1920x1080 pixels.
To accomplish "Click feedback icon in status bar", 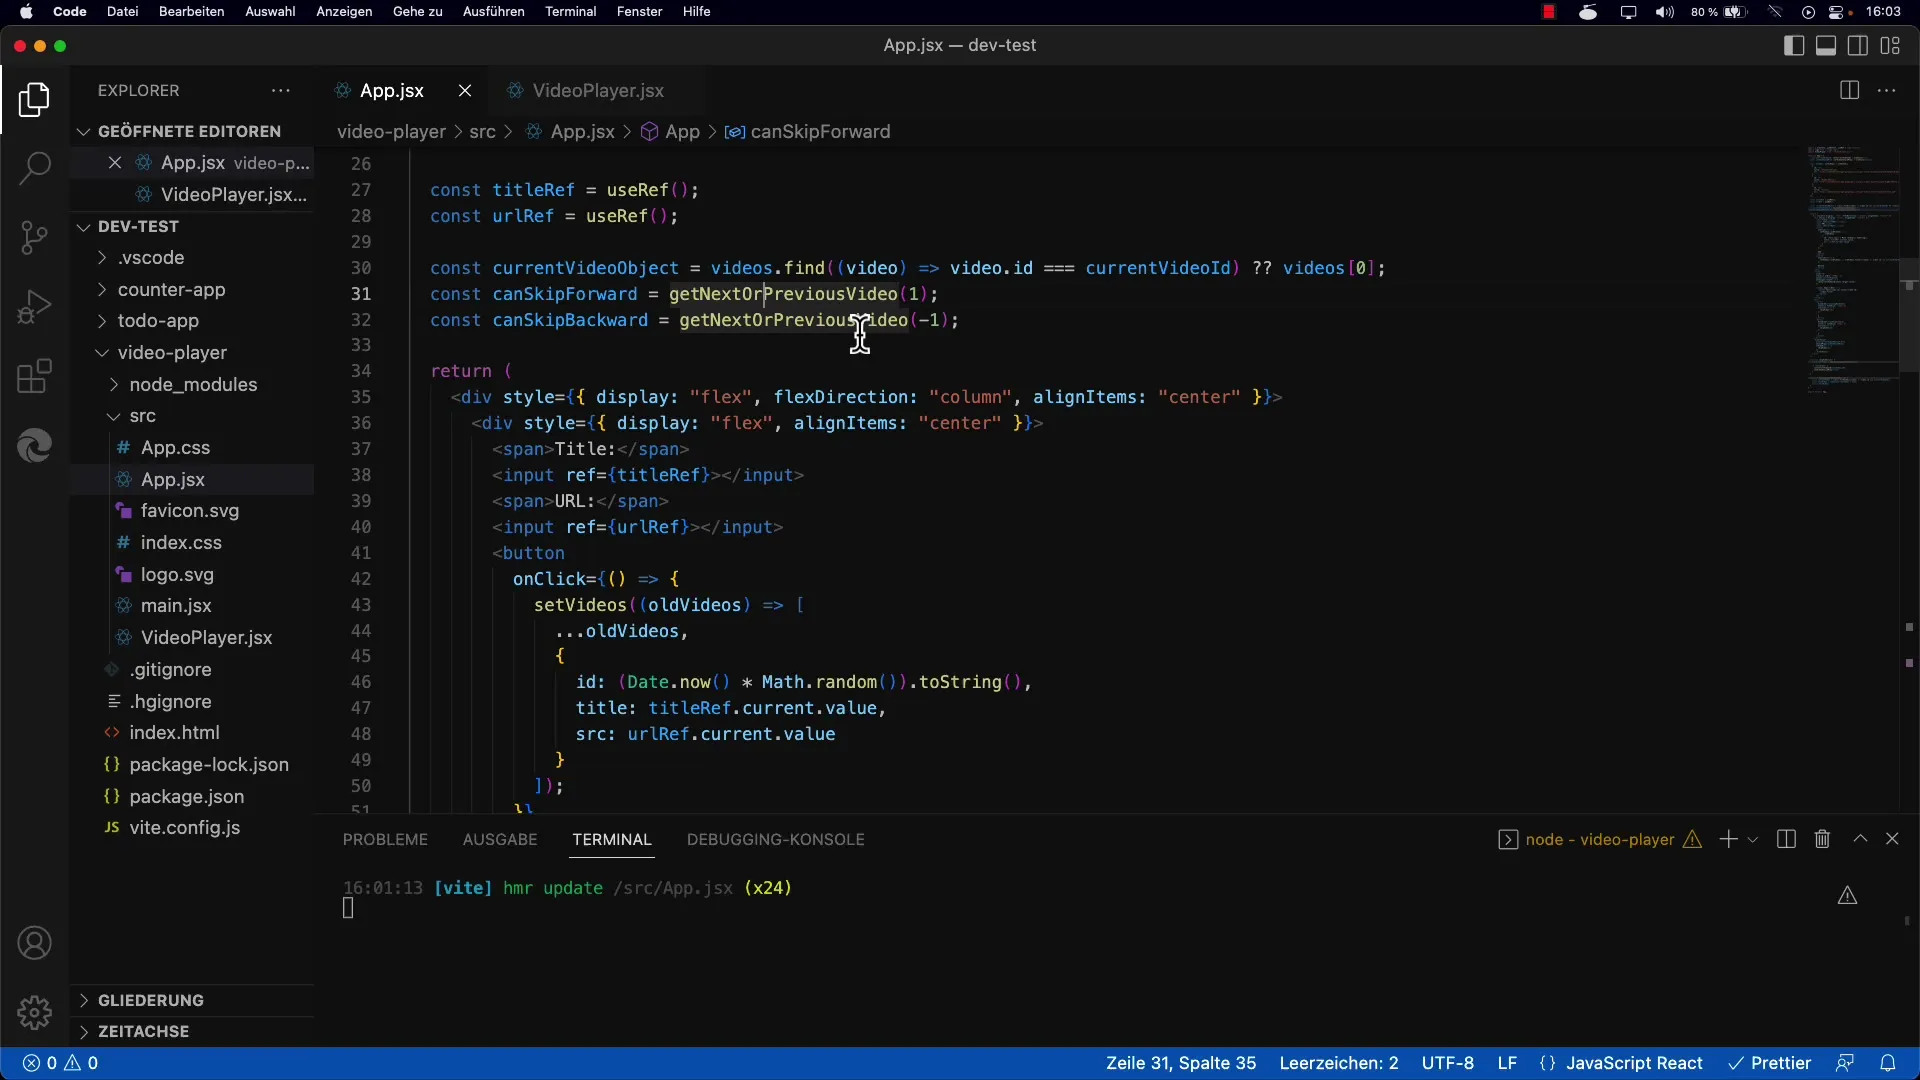I will pos(1845,1063).
